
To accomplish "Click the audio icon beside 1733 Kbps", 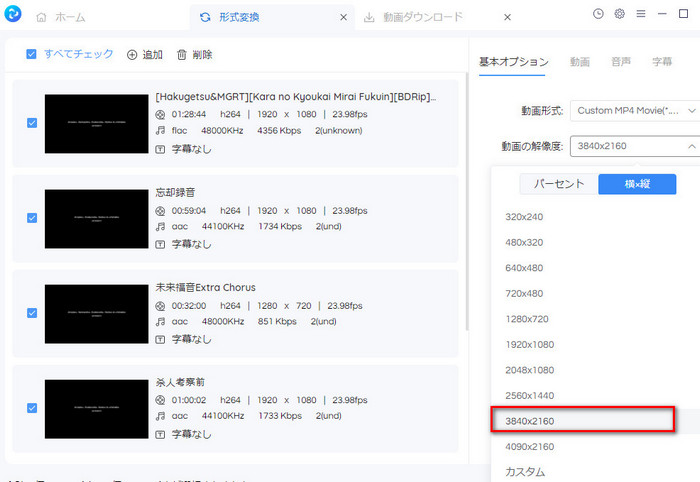I will coord(160,416).
